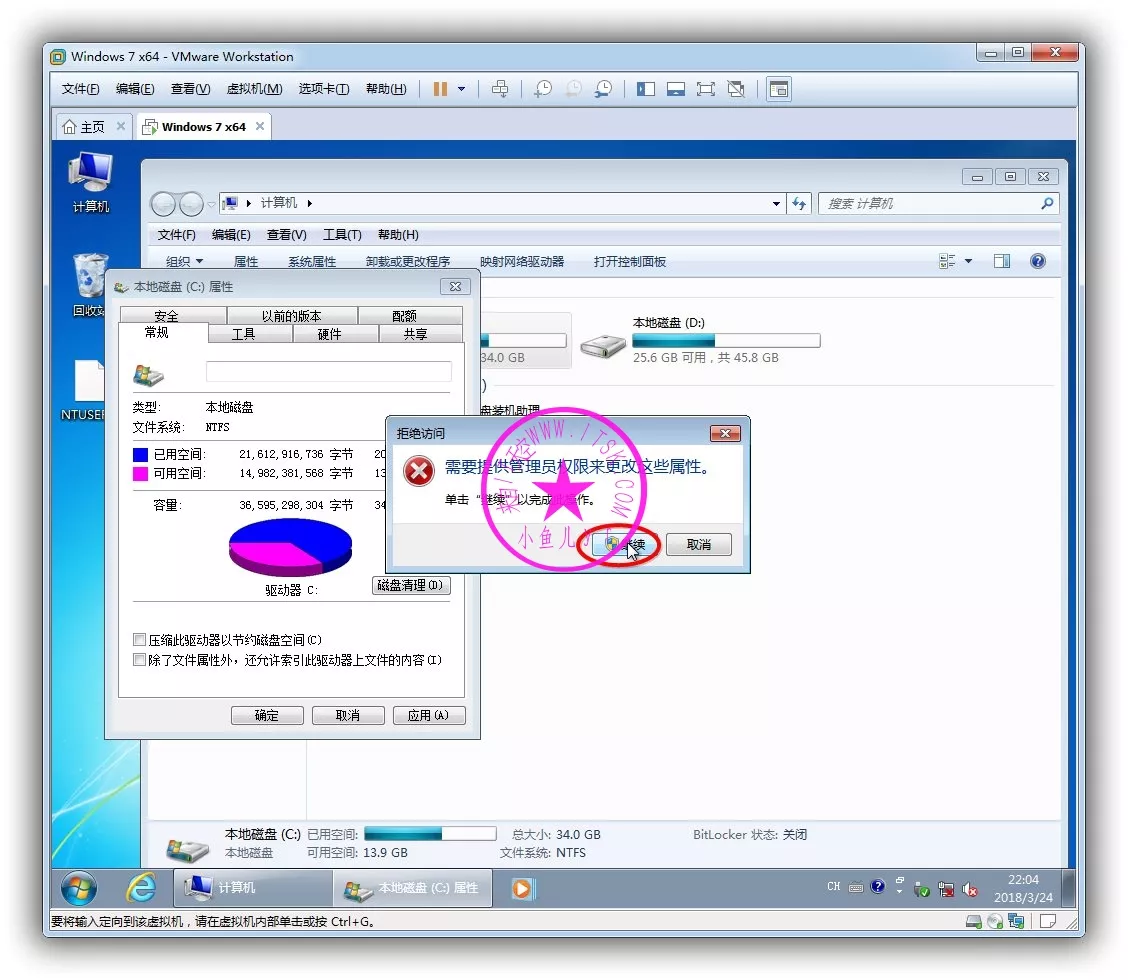Click the Explorer help question mark icon
This screenshot has width=1128, height=980.
(x=1037, y=261)
